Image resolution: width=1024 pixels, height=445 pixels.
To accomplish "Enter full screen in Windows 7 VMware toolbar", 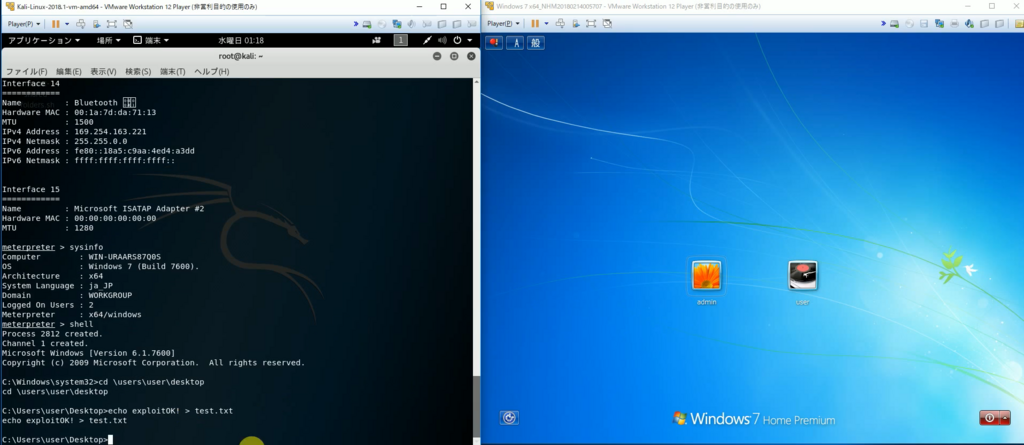I will click(x=592, y=24).
